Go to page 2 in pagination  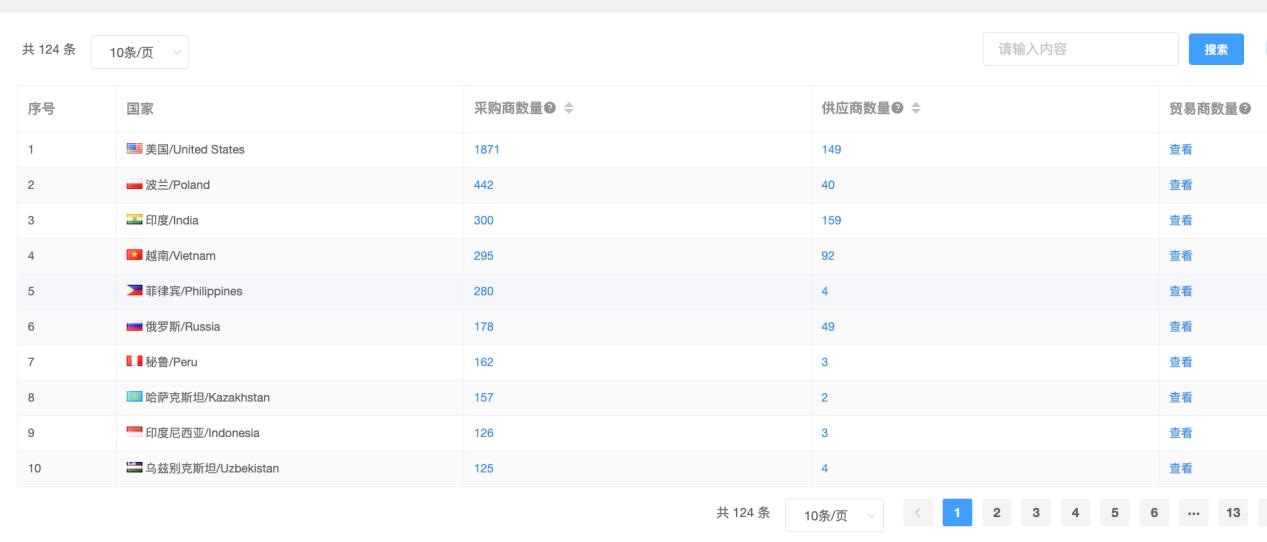click(996, 514)
